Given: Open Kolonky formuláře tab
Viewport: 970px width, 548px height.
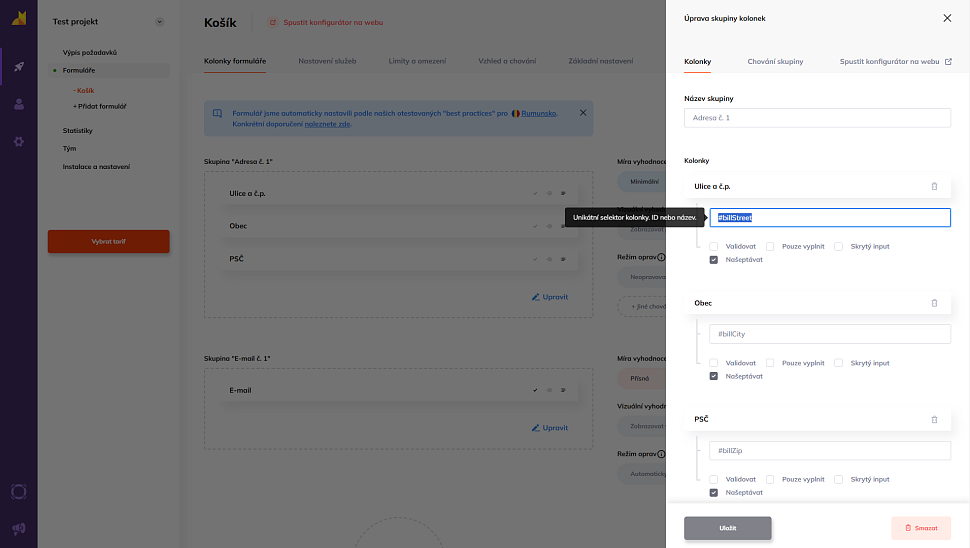Looking at the screenshot, I should point(235,61).
